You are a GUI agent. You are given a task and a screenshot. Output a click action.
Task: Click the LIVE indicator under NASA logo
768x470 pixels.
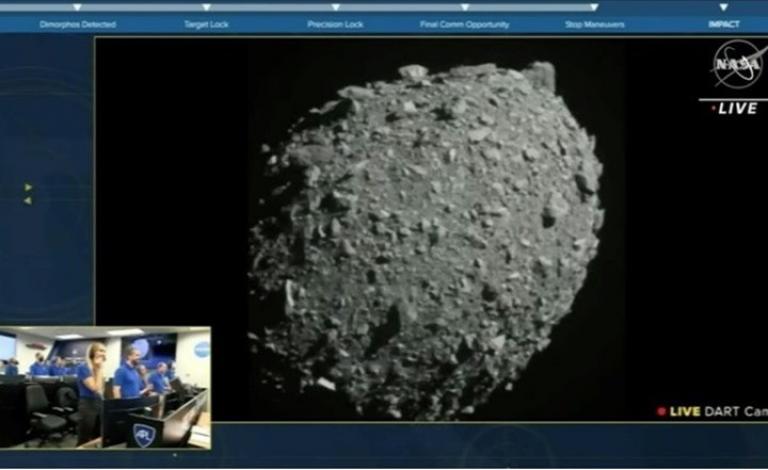point(735,108)
